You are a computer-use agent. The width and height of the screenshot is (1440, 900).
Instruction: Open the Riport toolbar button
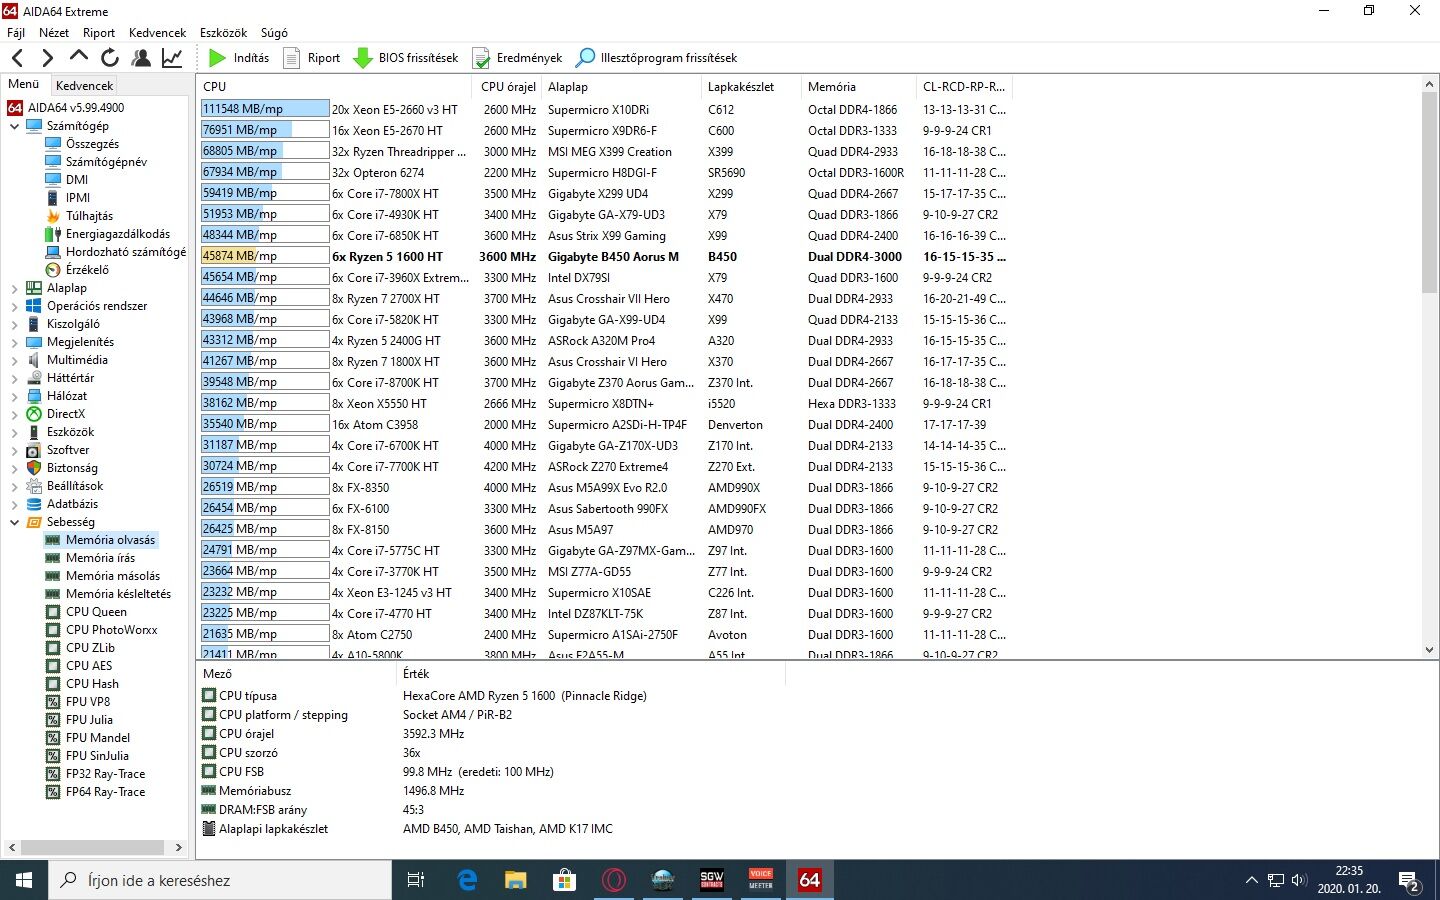coord(312,58)
